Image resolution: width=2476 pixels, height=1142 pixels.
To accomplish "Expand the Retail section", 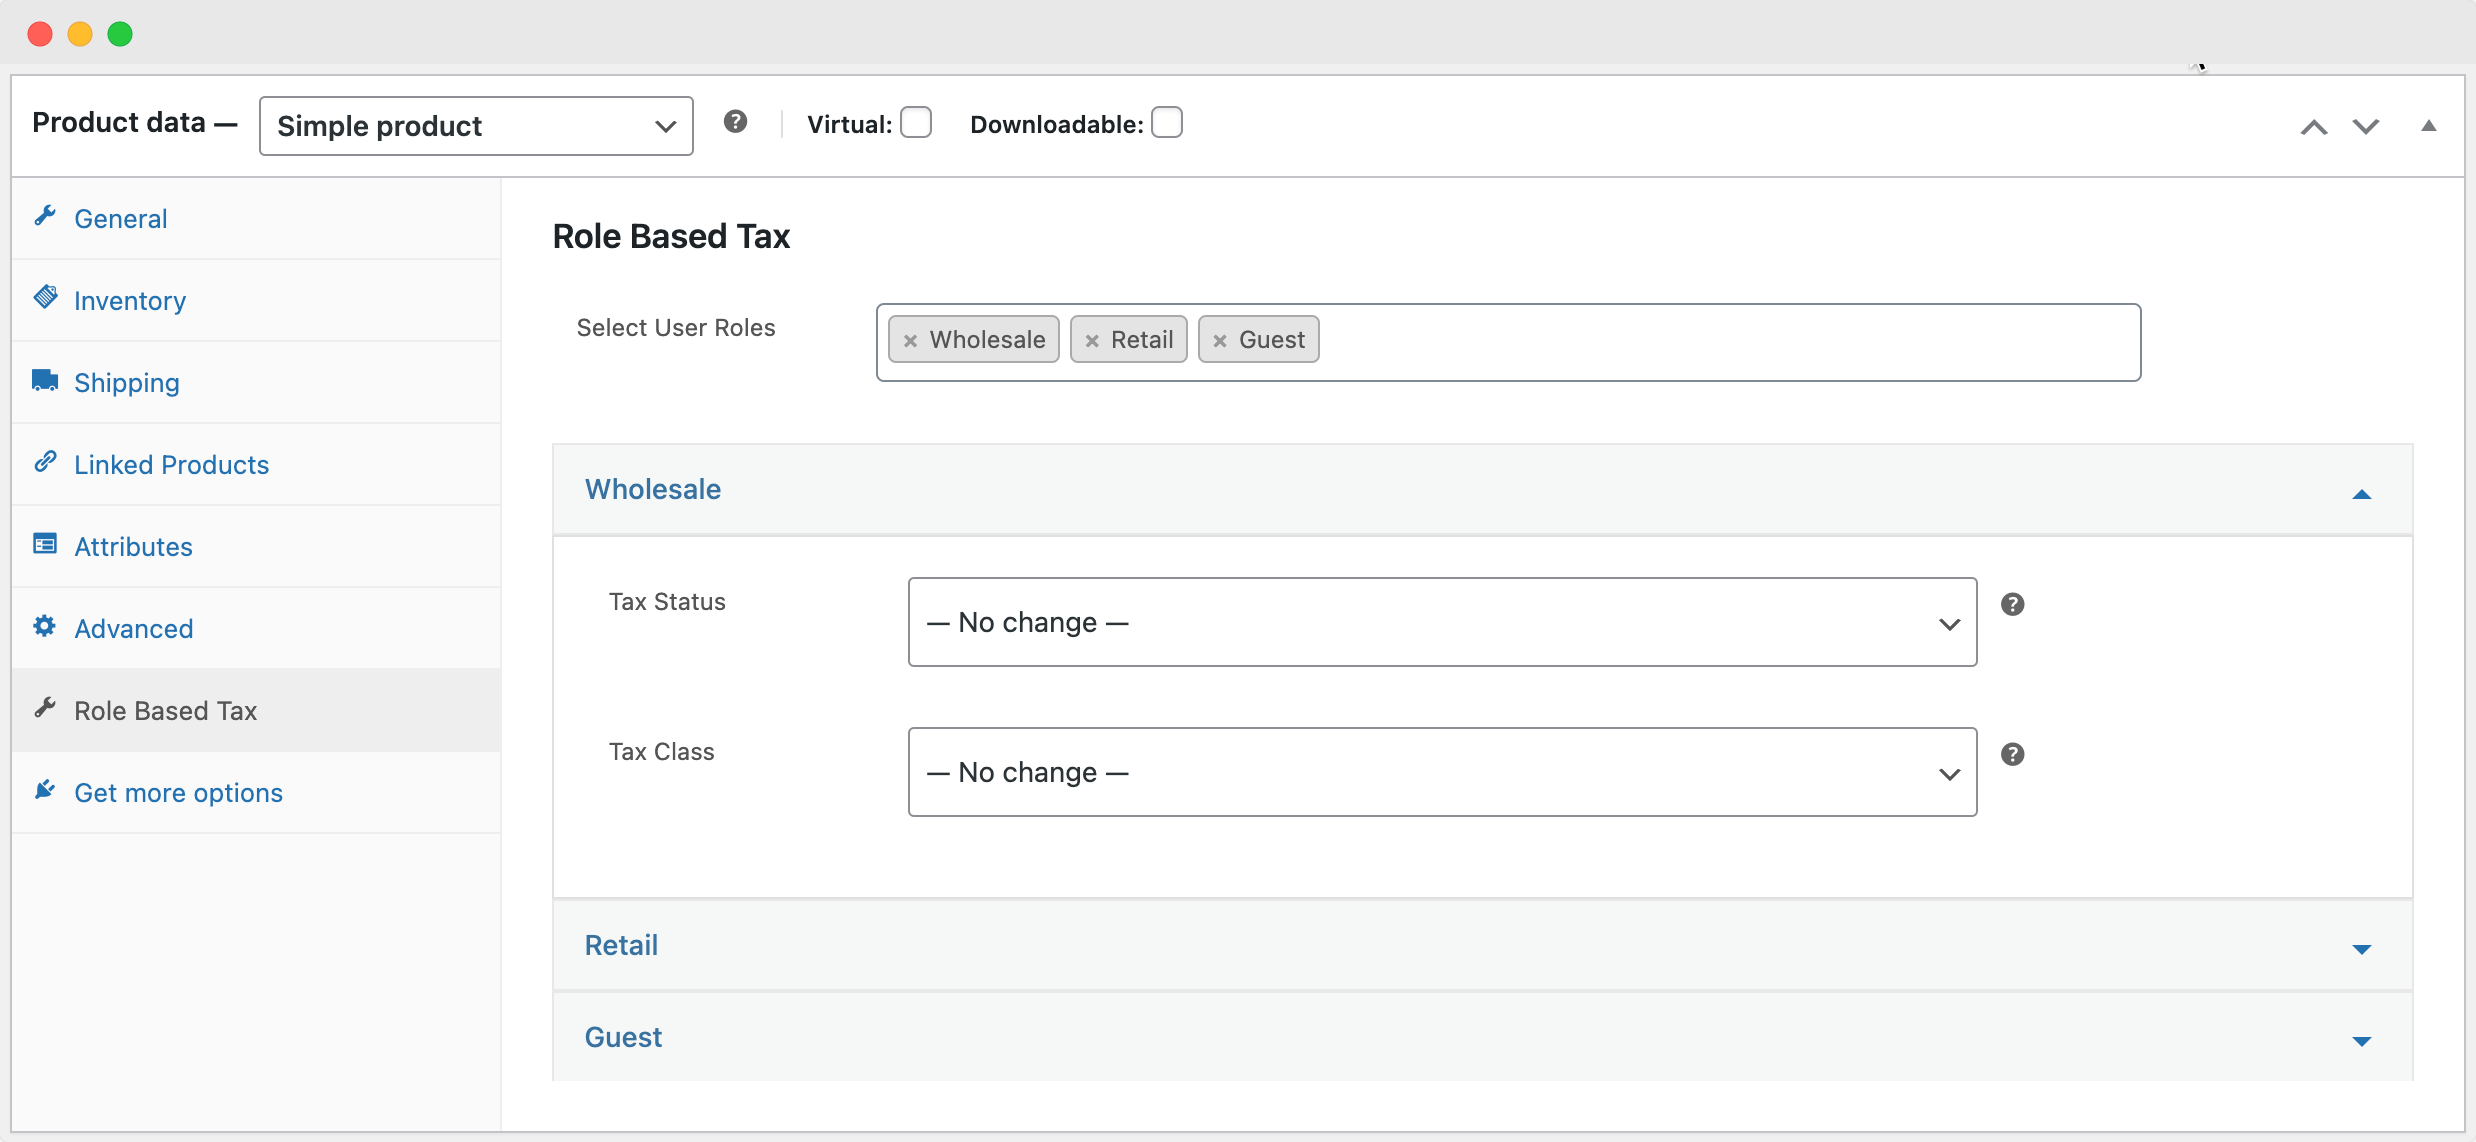I will point(2361,949).
